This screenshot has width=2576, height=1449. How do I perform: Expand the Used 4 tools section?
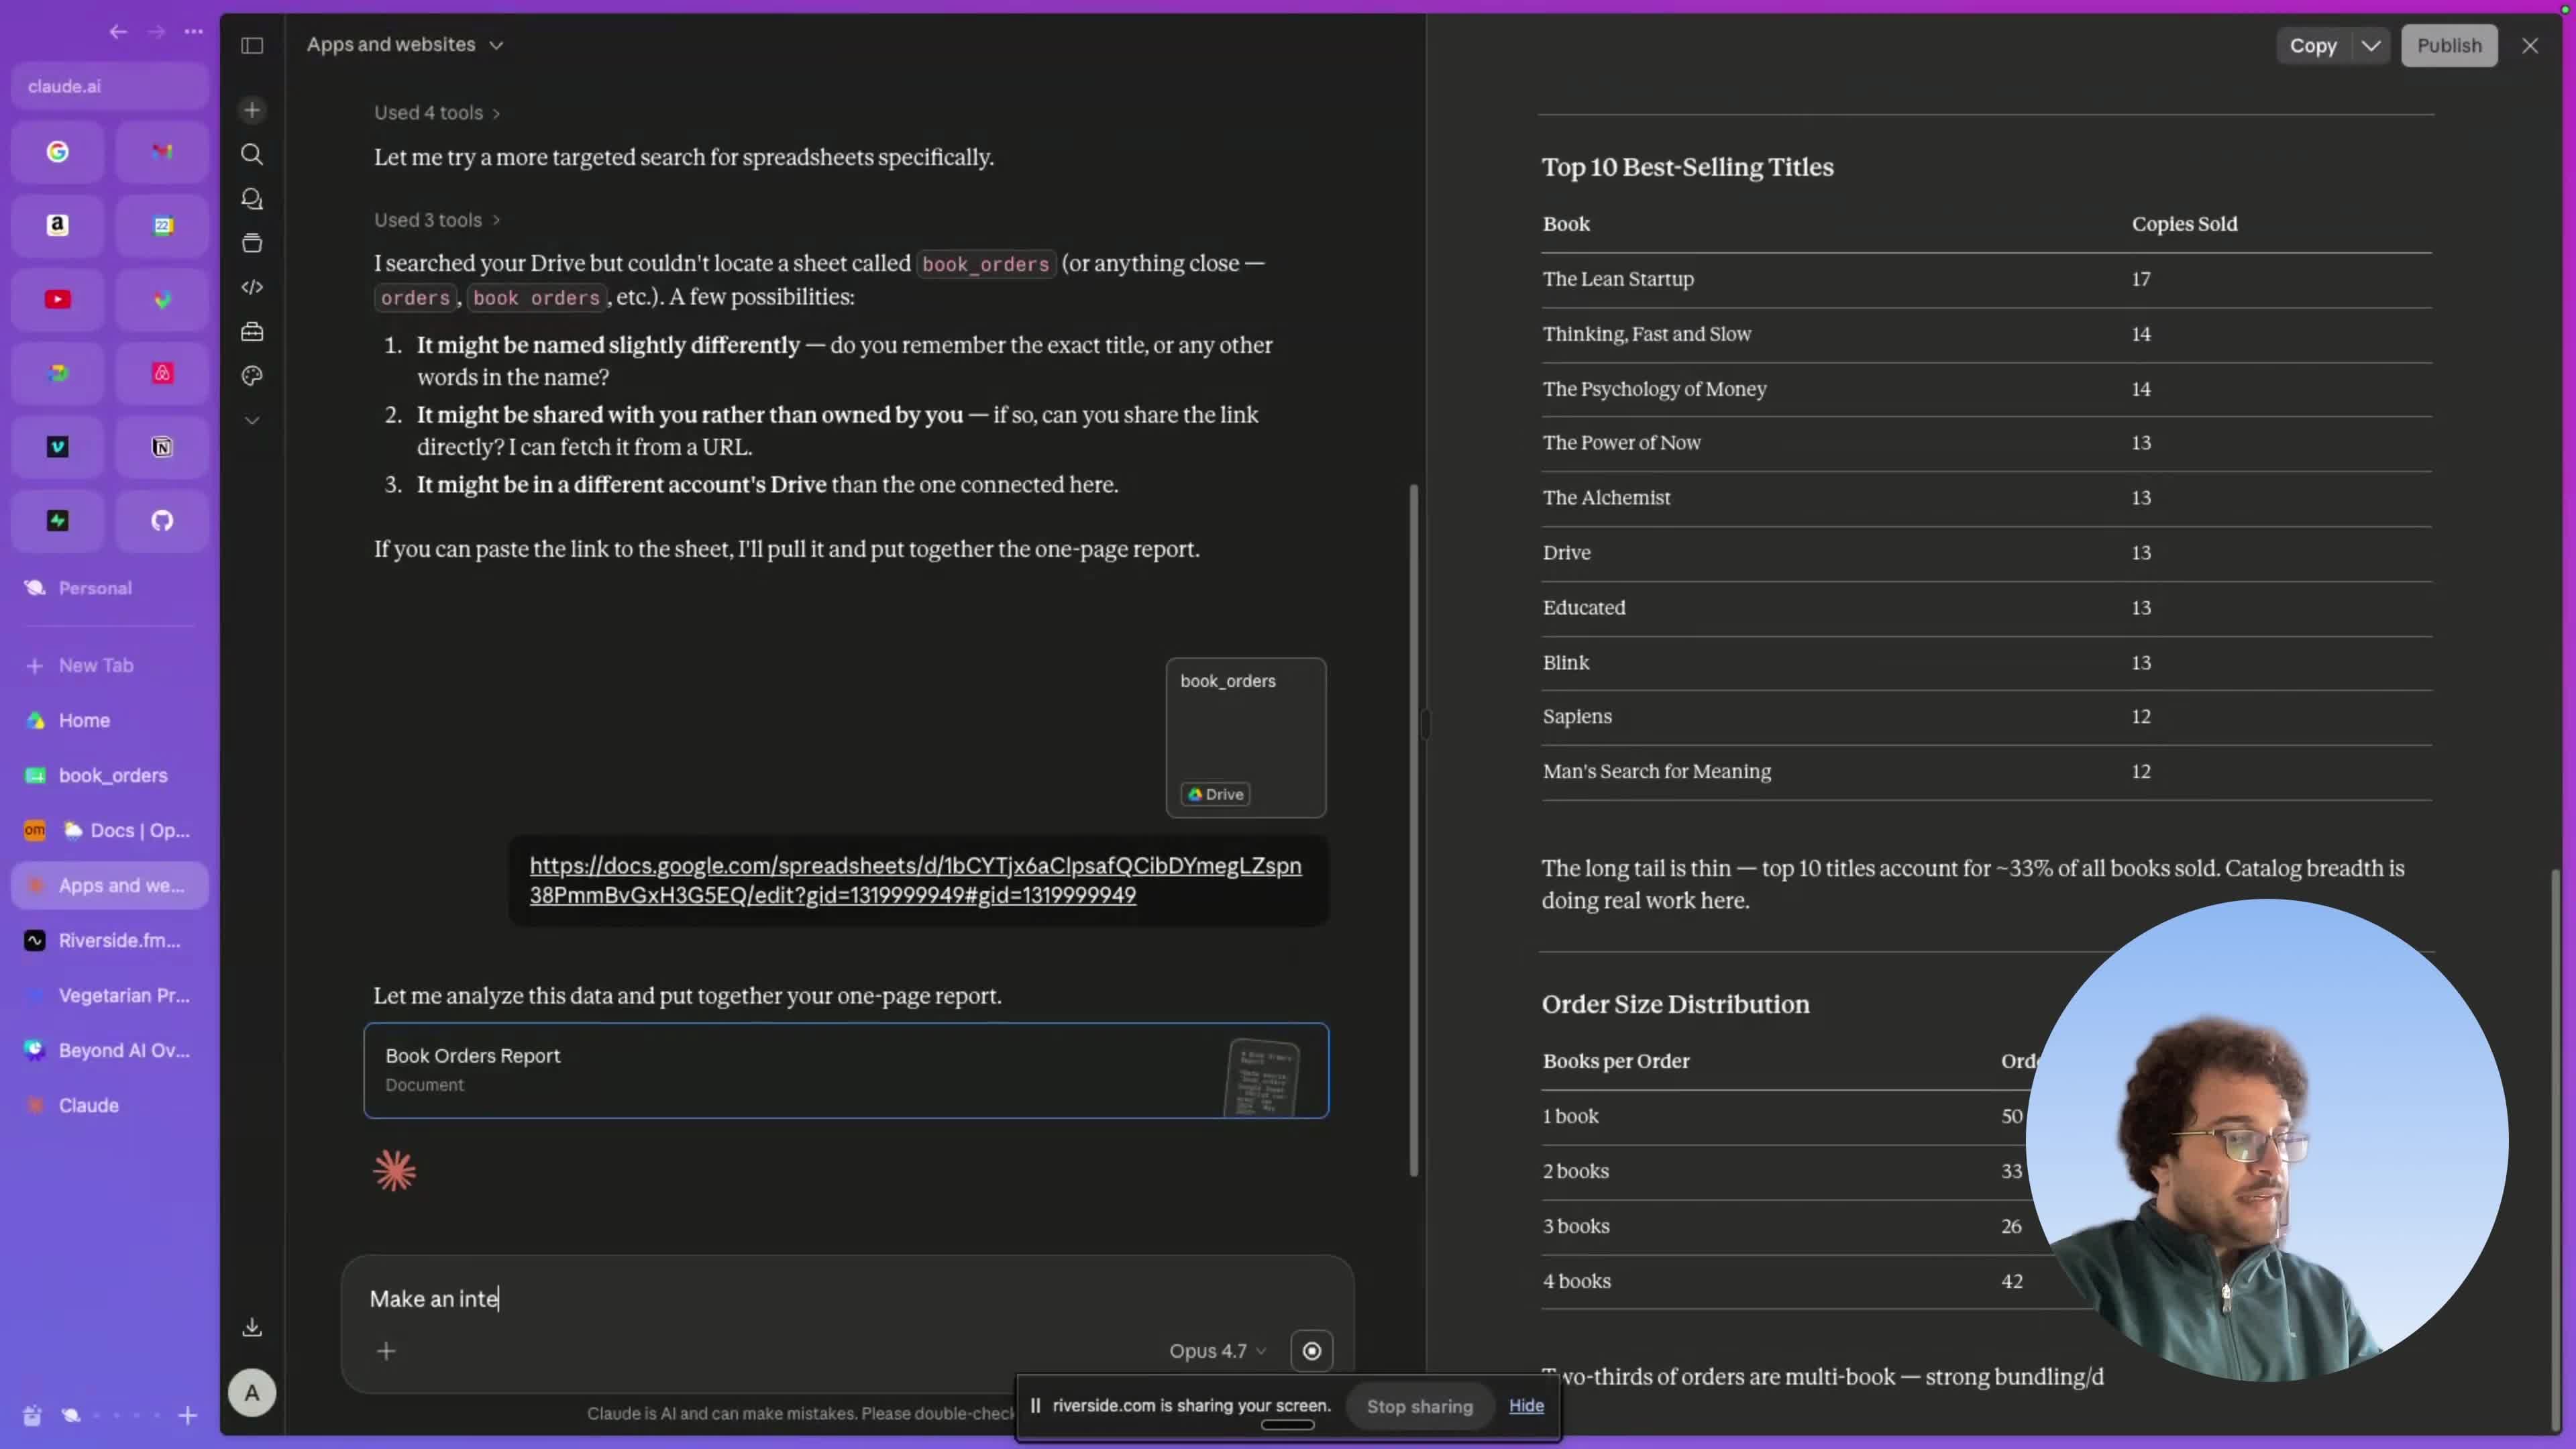(437, 113)
